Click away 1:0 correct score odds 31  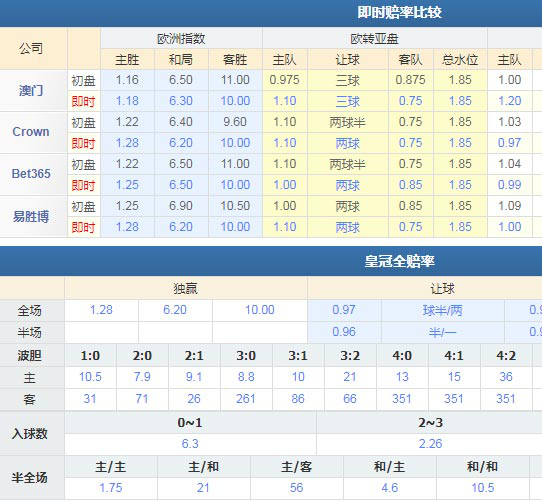90,399
